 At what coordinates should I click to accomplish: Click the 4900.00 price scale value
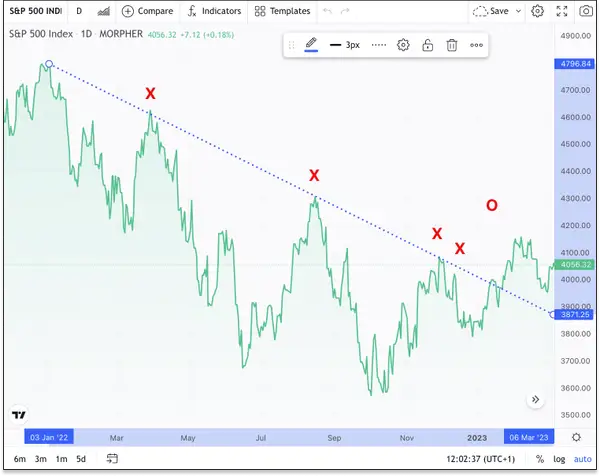[576, 36]
